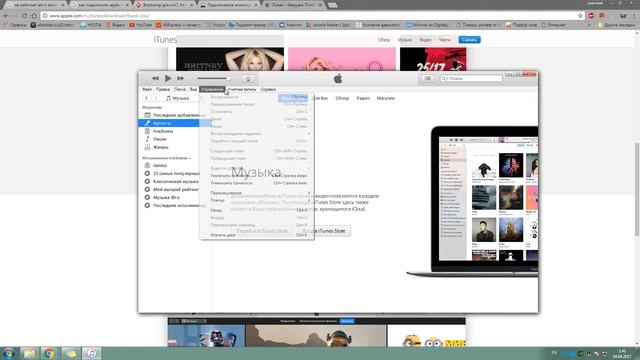
Task: Open a new Chrome tab
Action: [333, 5]
